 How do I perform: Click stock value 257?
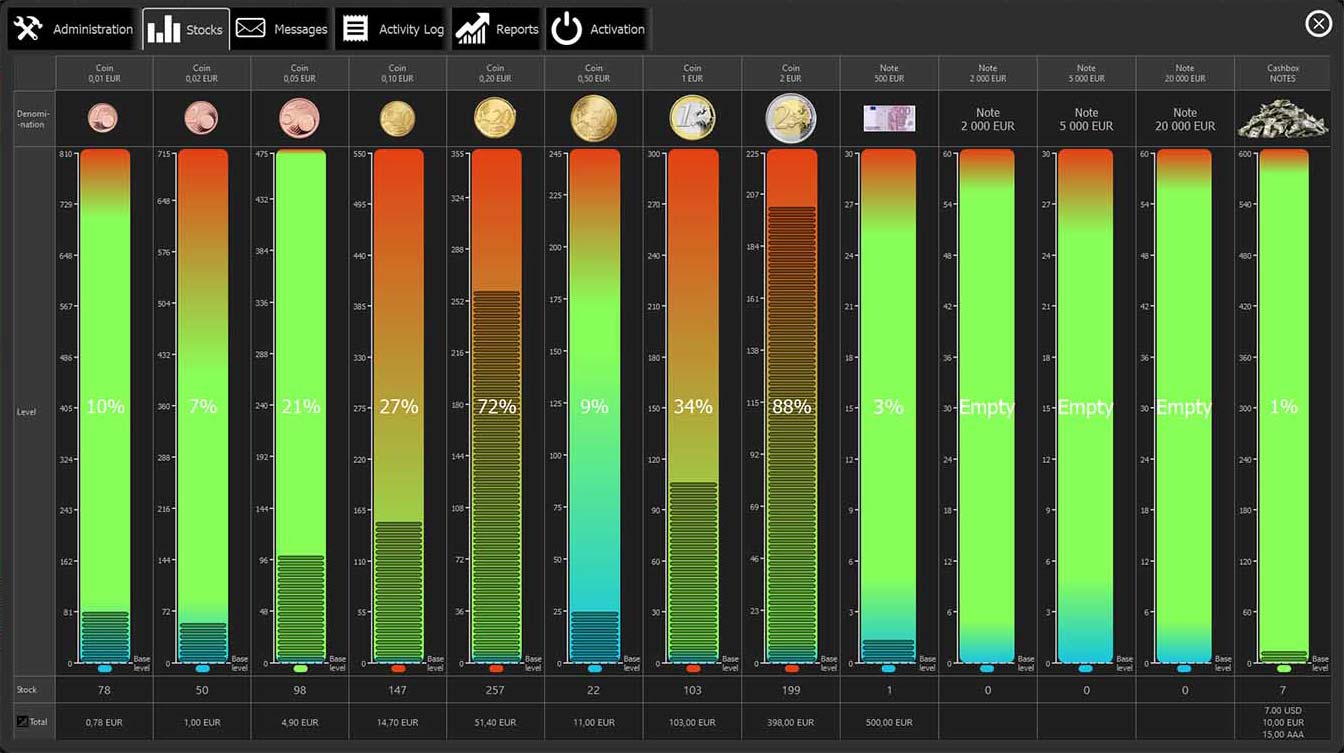(x=496, y=690)
